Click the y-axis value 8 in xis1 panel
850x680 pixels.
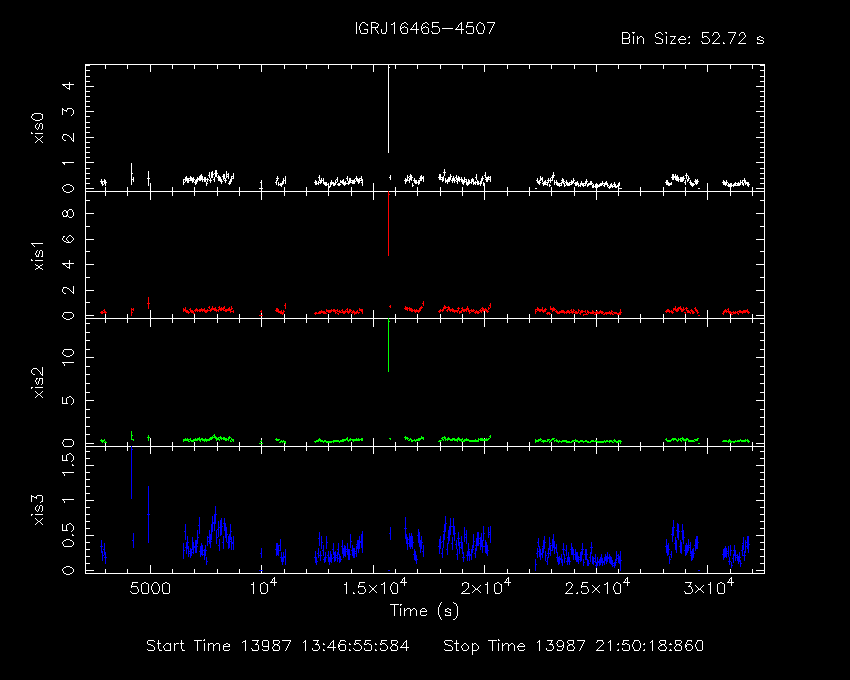(x=68, y=213)
